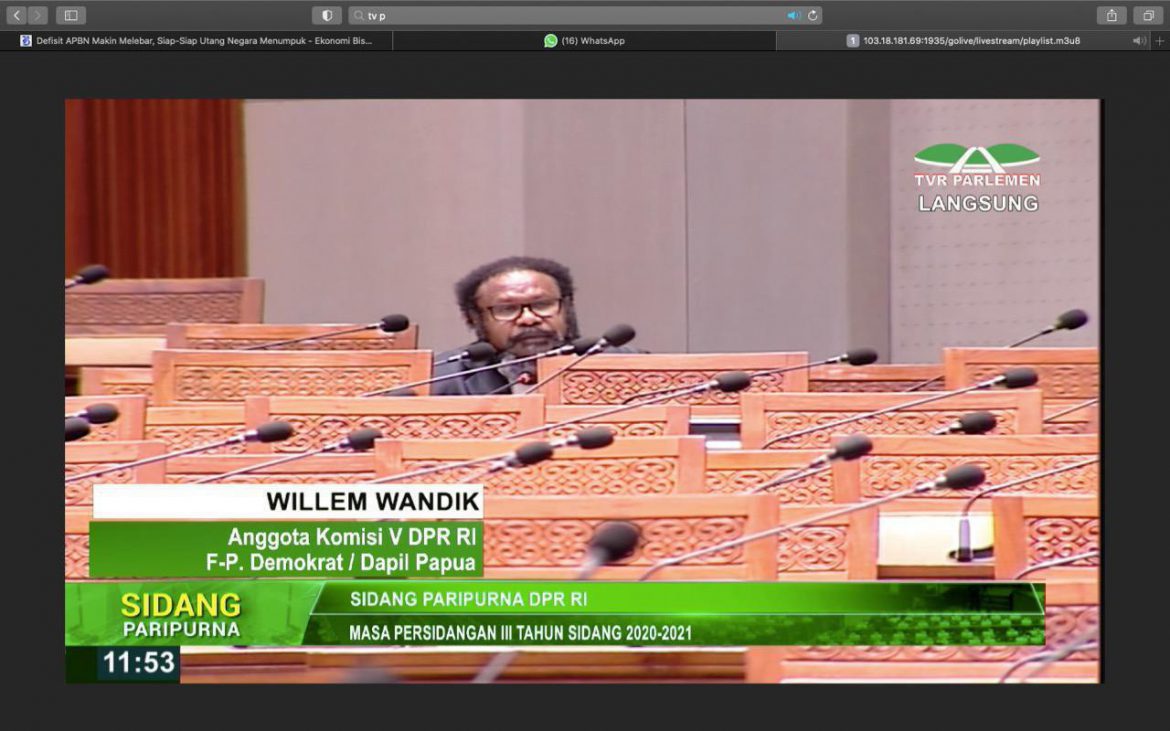Mute audio from the address bar speaker icon
1170x731 pixels.
coord(793,15)
